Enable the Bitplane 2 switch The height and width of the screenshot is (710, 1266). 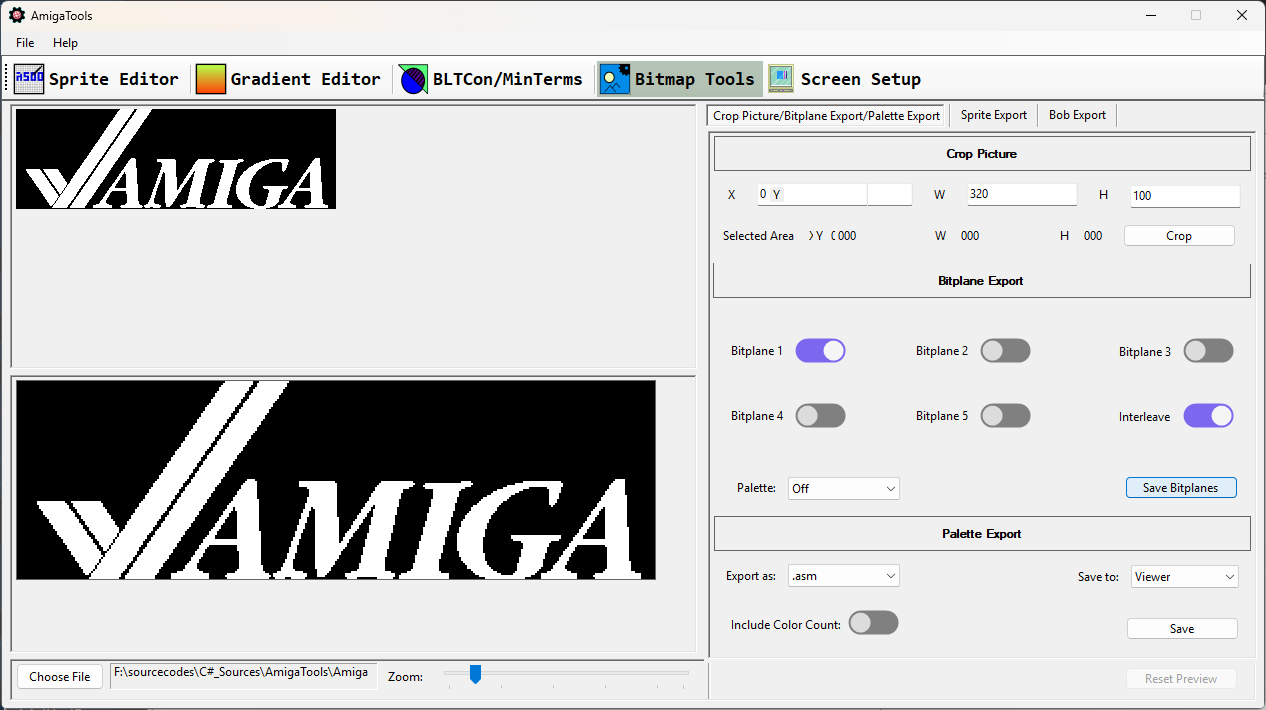pos(1005,351)
